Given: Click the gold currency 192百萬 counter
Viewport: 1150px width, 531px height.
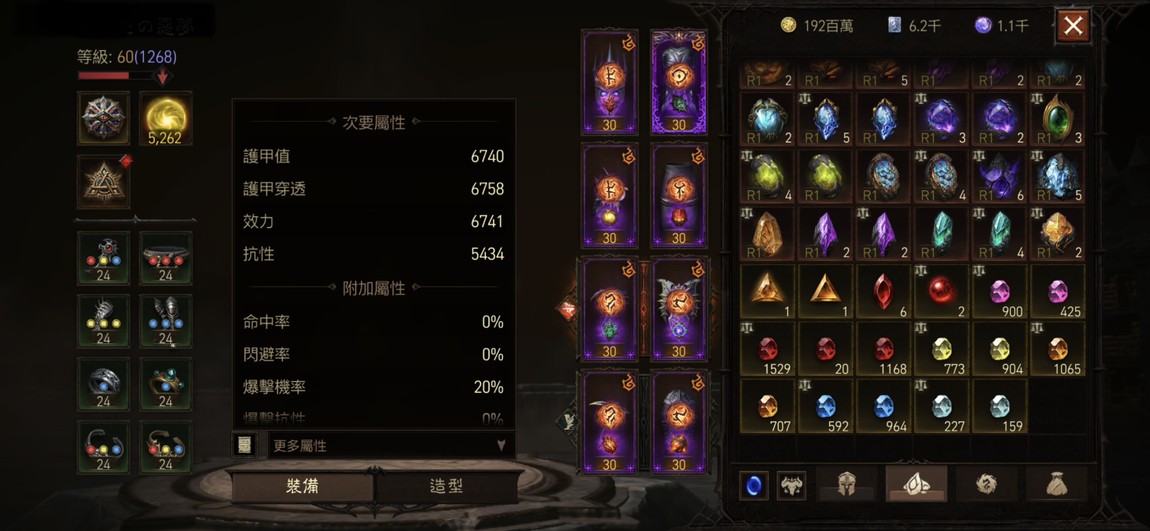Looking at the screenshot, I should pos(816,26).
